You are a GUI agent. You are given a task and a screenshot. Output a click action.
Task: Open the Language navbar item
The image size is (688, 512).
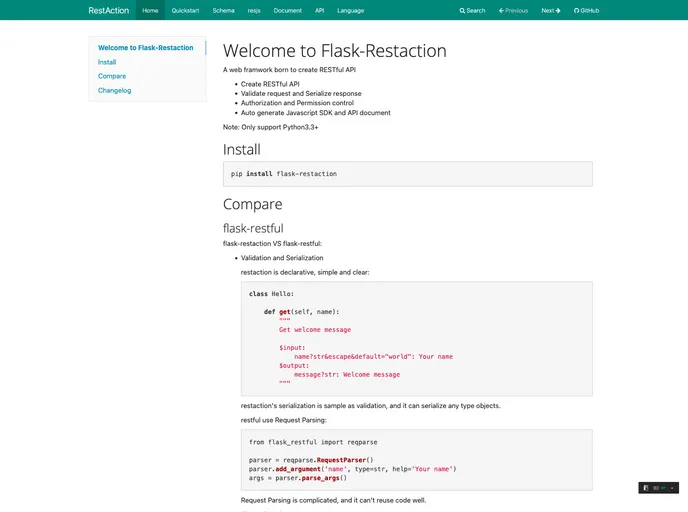(351, 11)
